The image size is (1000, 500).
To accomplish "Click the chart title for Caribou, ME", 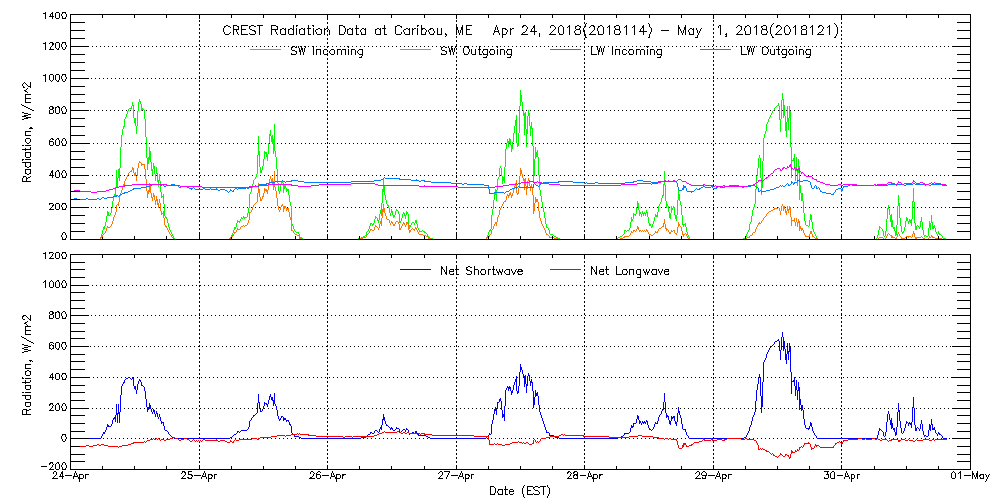I will pyautogui.click(x=530, y=31).
